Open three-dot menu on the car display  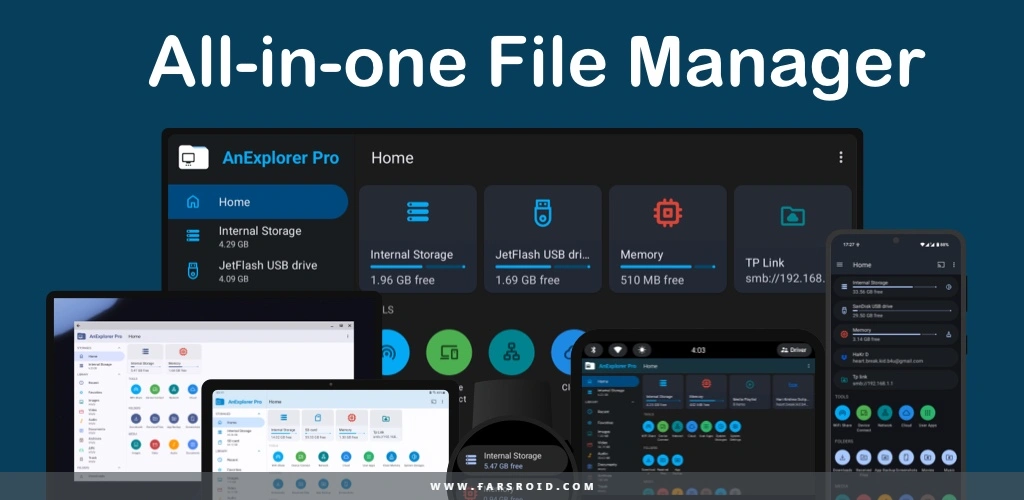point(808,366)
